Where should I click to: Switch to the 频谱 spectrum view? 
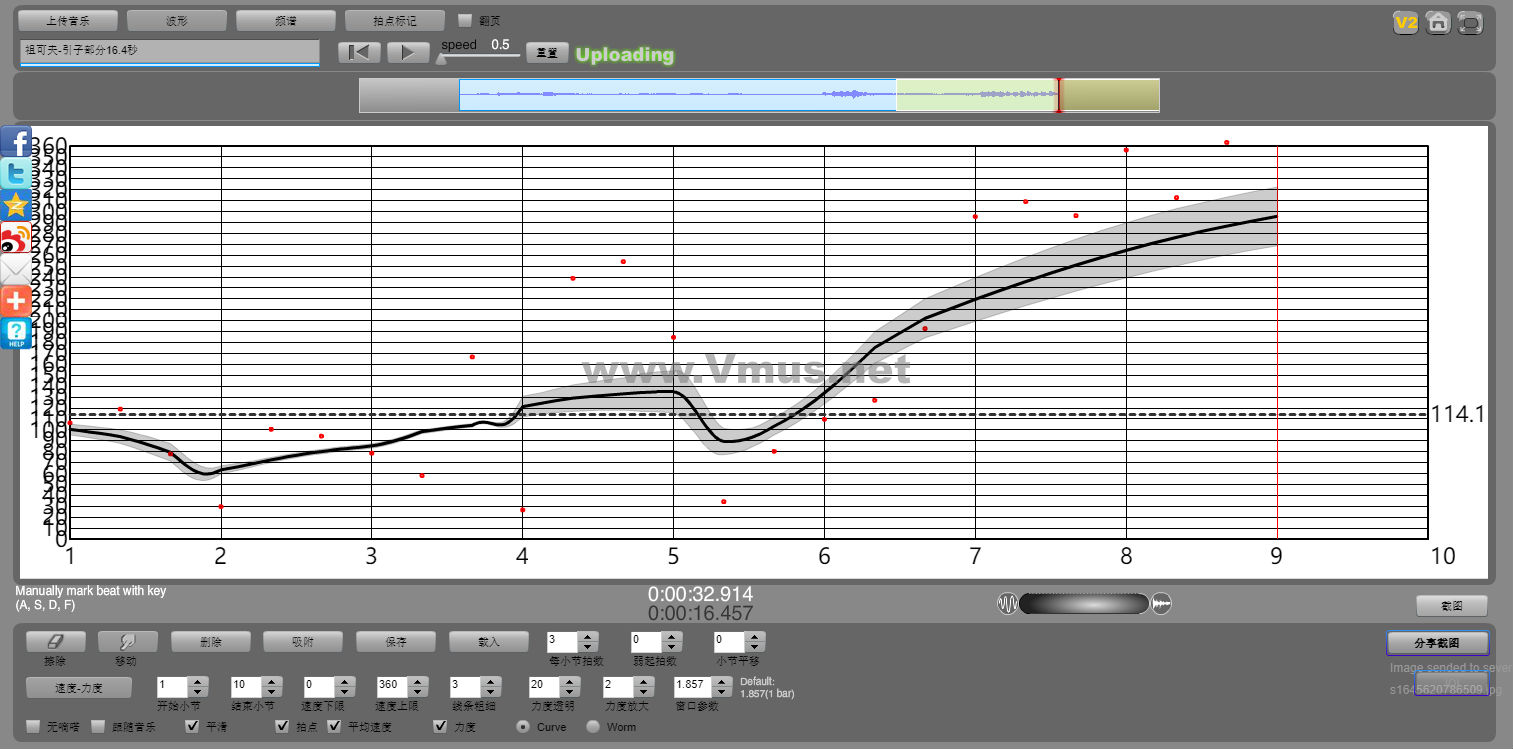(x=286, y=20)
